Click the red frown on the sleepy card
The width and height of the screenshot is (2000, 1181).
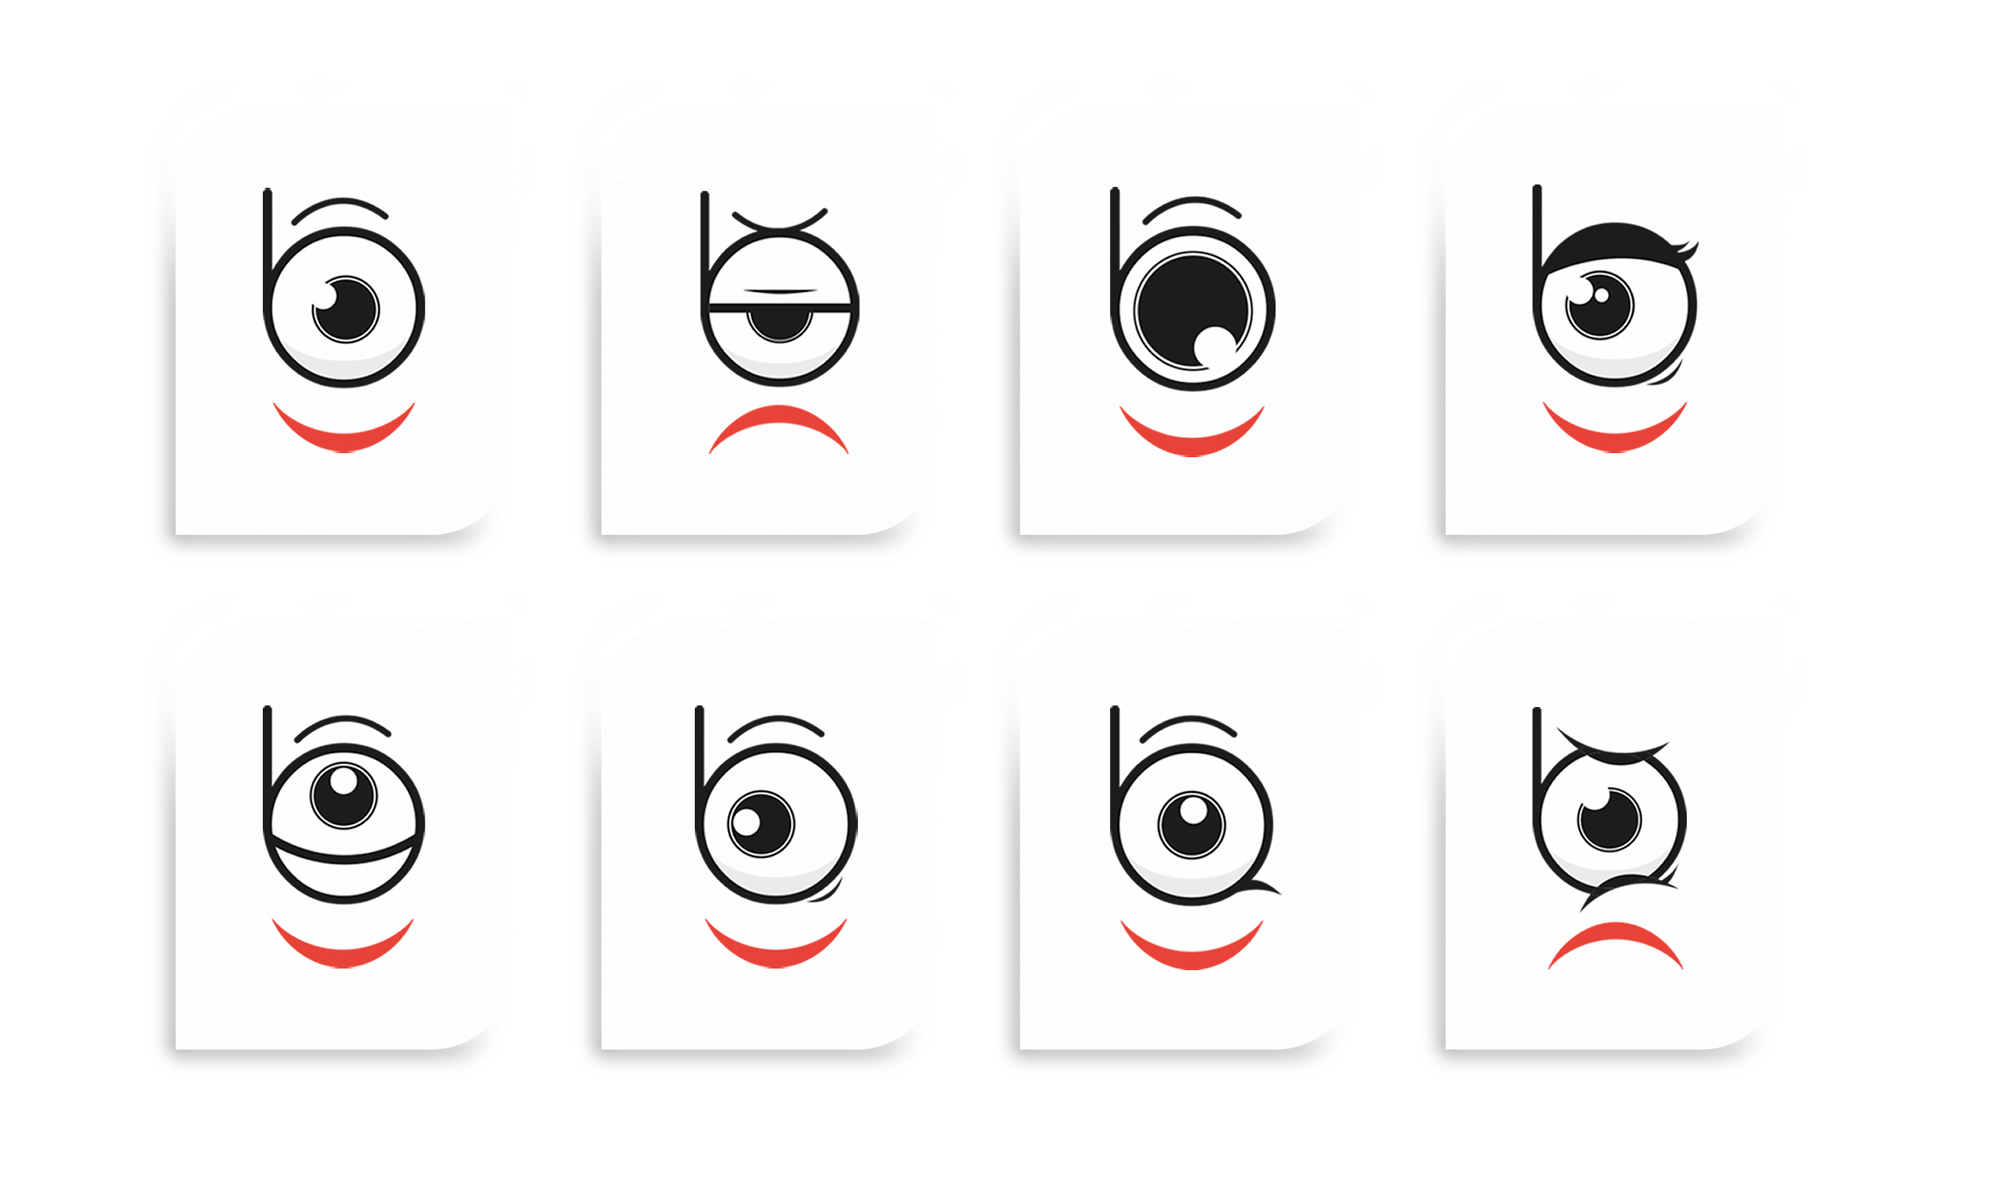click(x=779, y=429)
